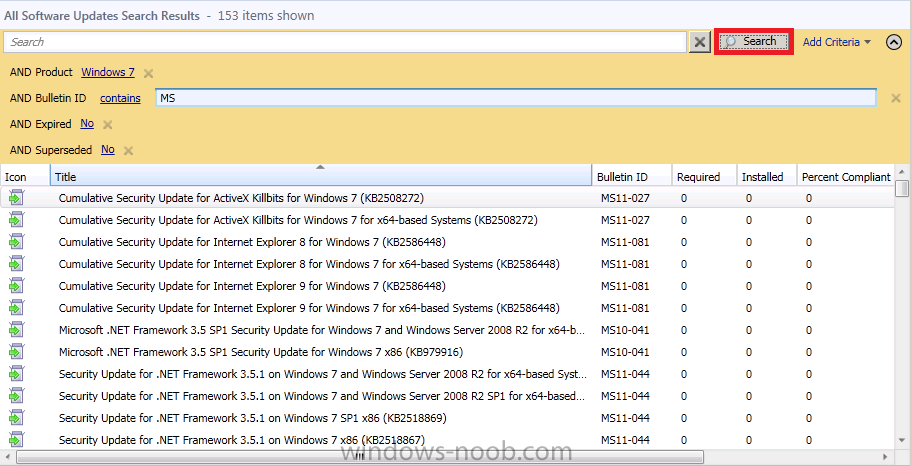Click update icon for ActiveX Killbits x64-based row
This screenshot has width=912, height=466.
(x=16, y=220)
